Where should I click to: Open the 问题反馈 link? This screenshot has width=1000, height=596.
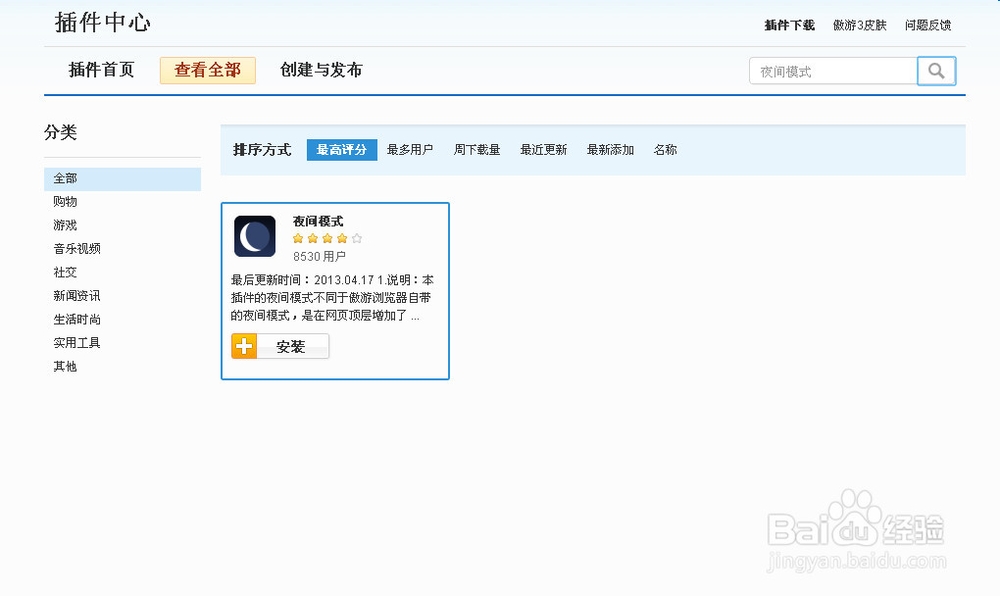pos(928,24)
